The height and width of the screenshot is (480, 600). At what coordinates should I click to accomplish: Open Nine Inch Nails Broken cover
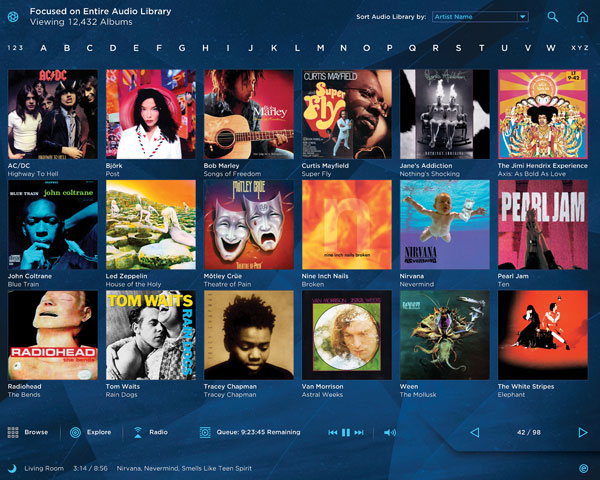[347, 225]
